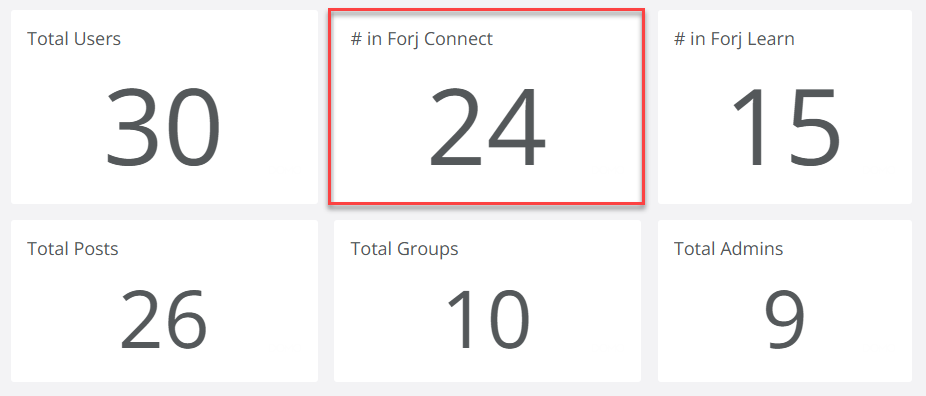This screenshot has height=396, width=926.
Task: Click the number 10 under Total Groups
Action: point(488,319)
